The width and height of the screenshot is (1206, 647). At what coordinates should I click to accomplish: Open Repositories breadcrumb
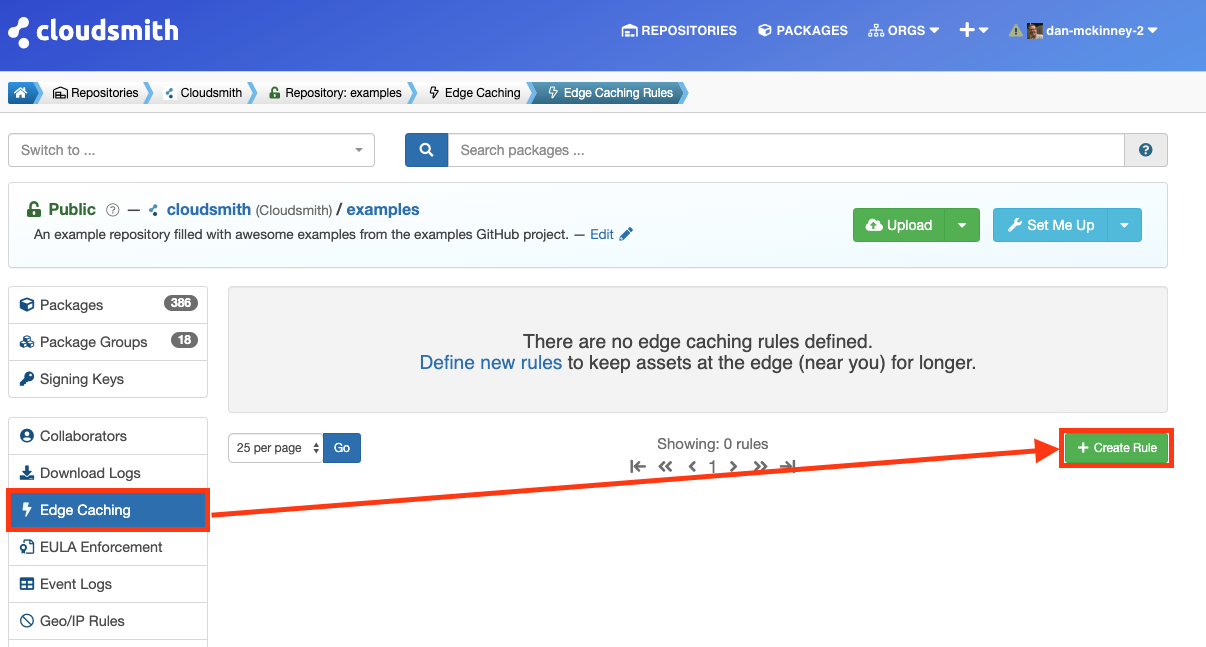(x=96, y=93)
